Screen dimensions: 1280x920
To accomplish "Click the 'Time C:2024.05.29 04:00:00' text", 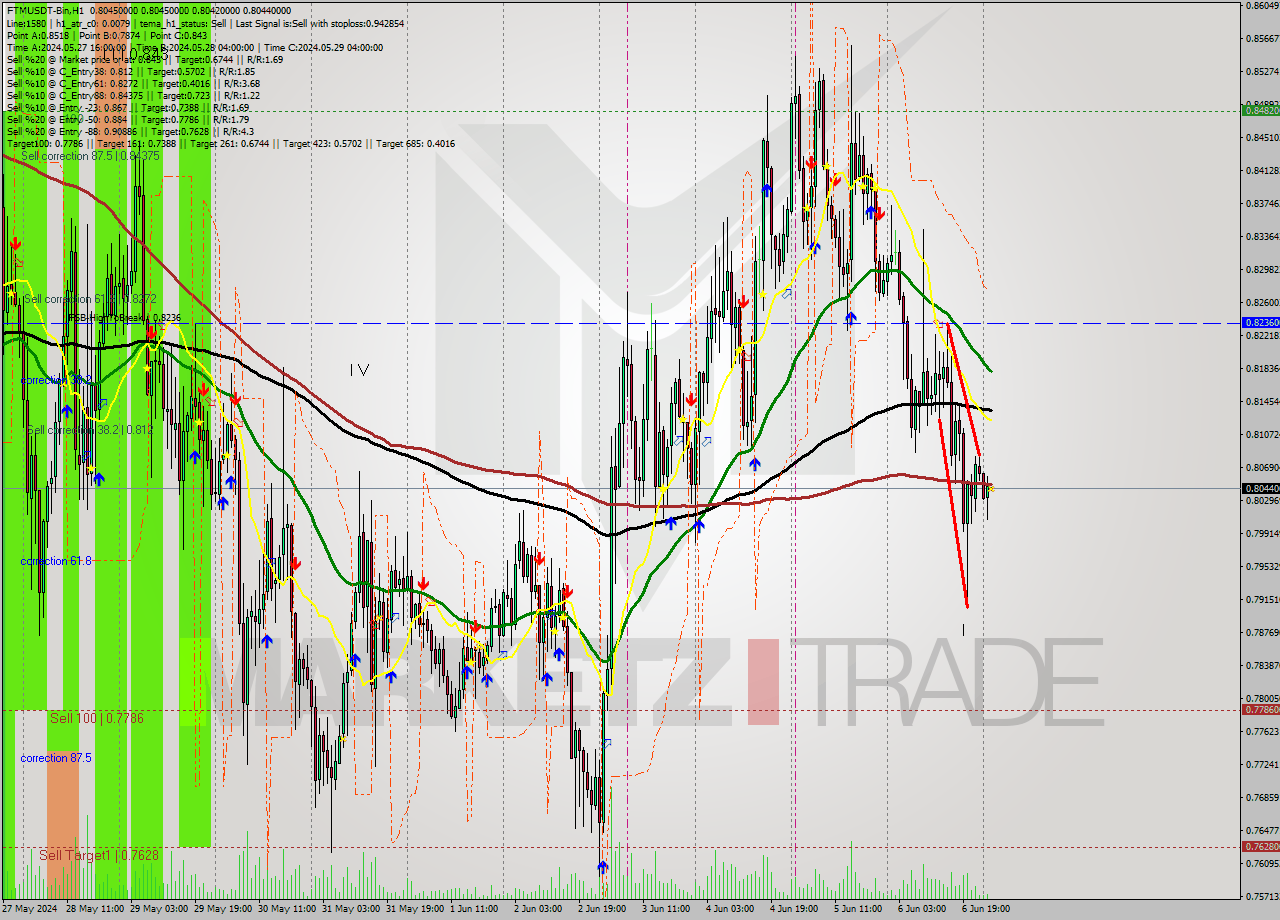I will tap(324, 47).
